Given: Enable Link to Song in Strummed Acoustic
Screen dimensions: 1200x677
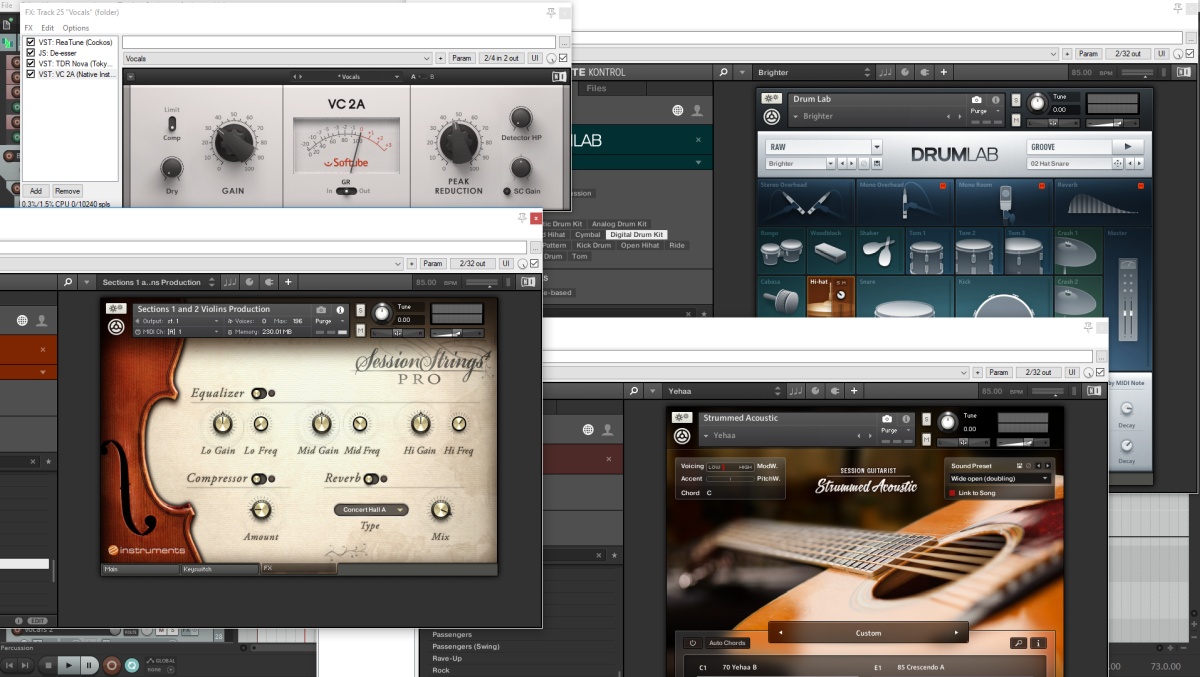Looking at the screenshot, I should click(x=953, y=493).
